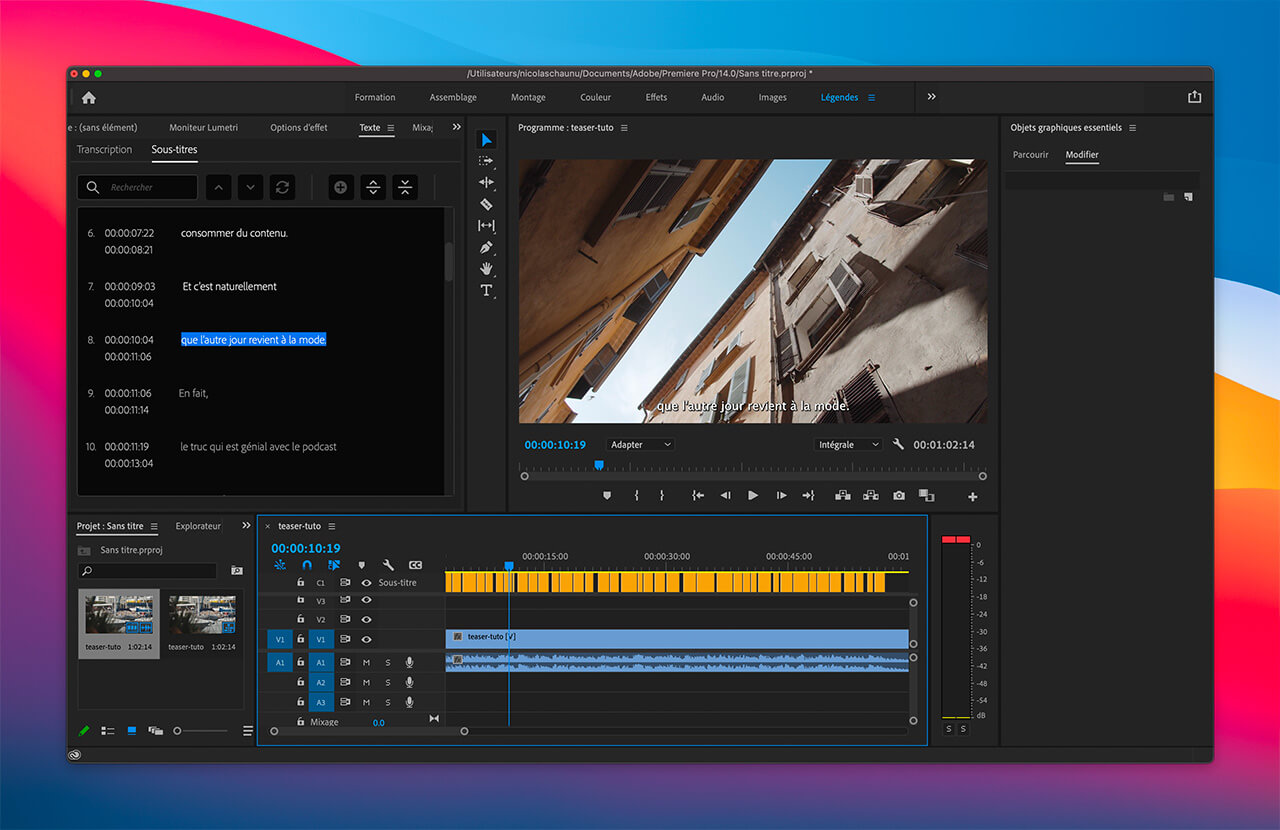Click Parcourir in Objets graphiques essentiels
The image size is (1280, 830).
pos(1031,155)
